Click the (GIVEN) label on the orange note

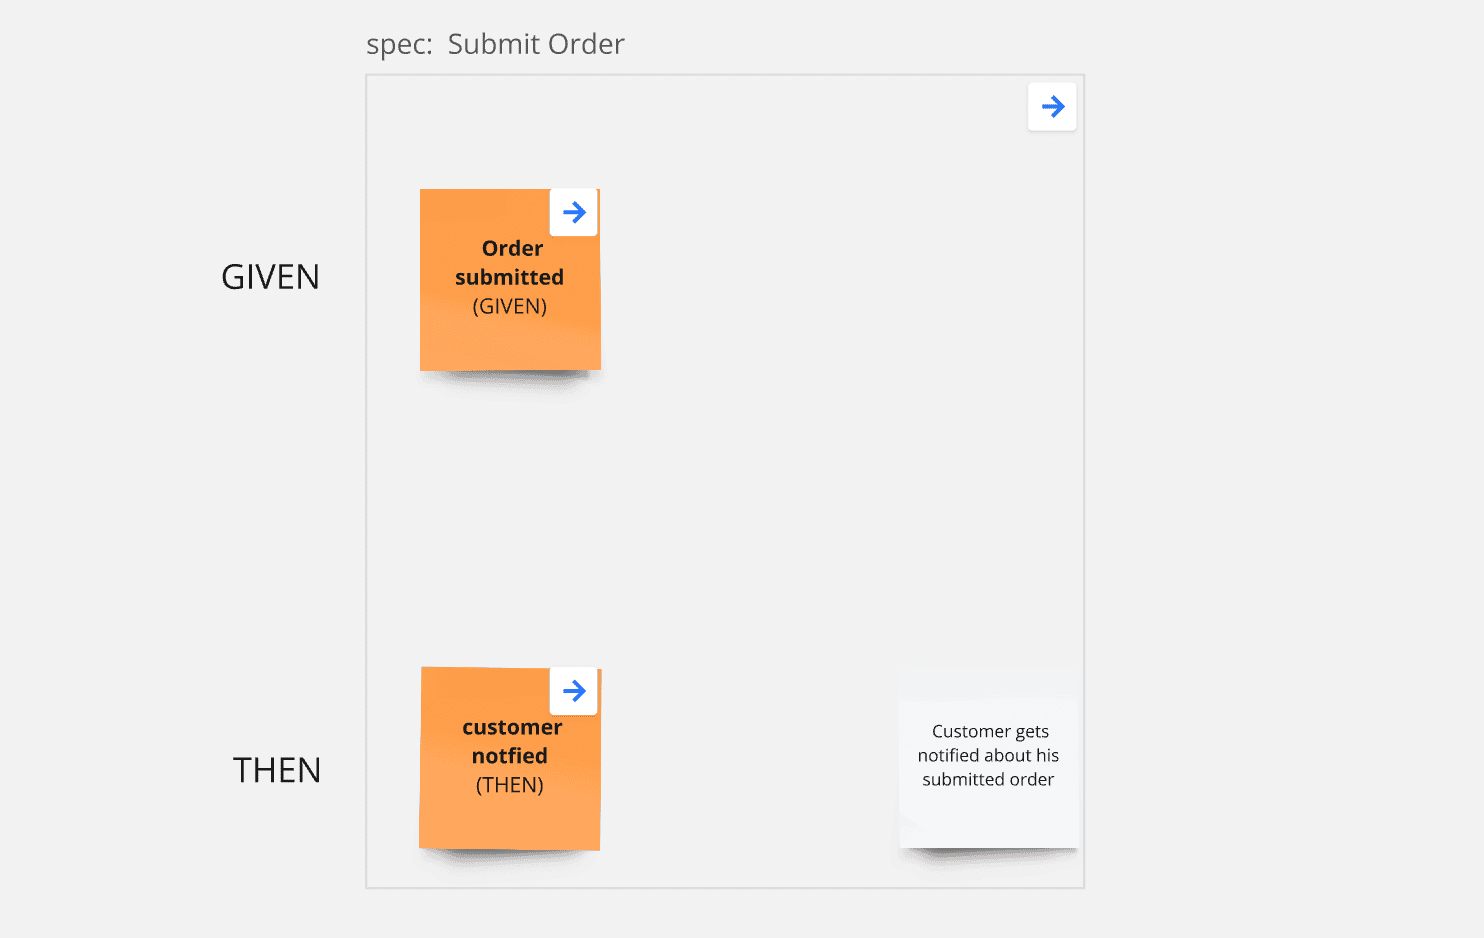click(510, 307)
